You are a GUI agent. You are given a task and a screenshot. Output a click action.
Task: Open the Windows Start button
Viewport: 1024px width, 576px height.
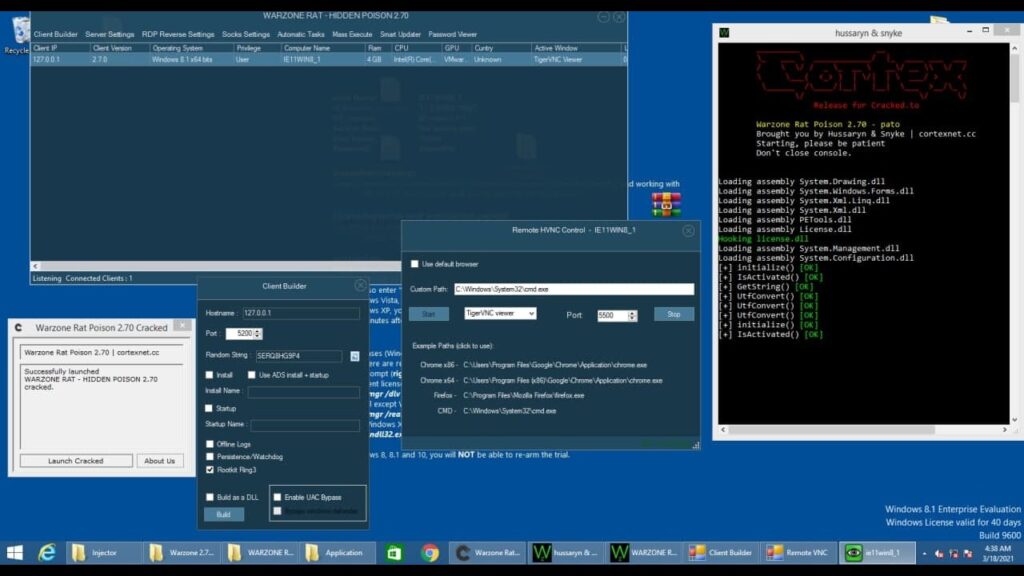tap(14, 552)
